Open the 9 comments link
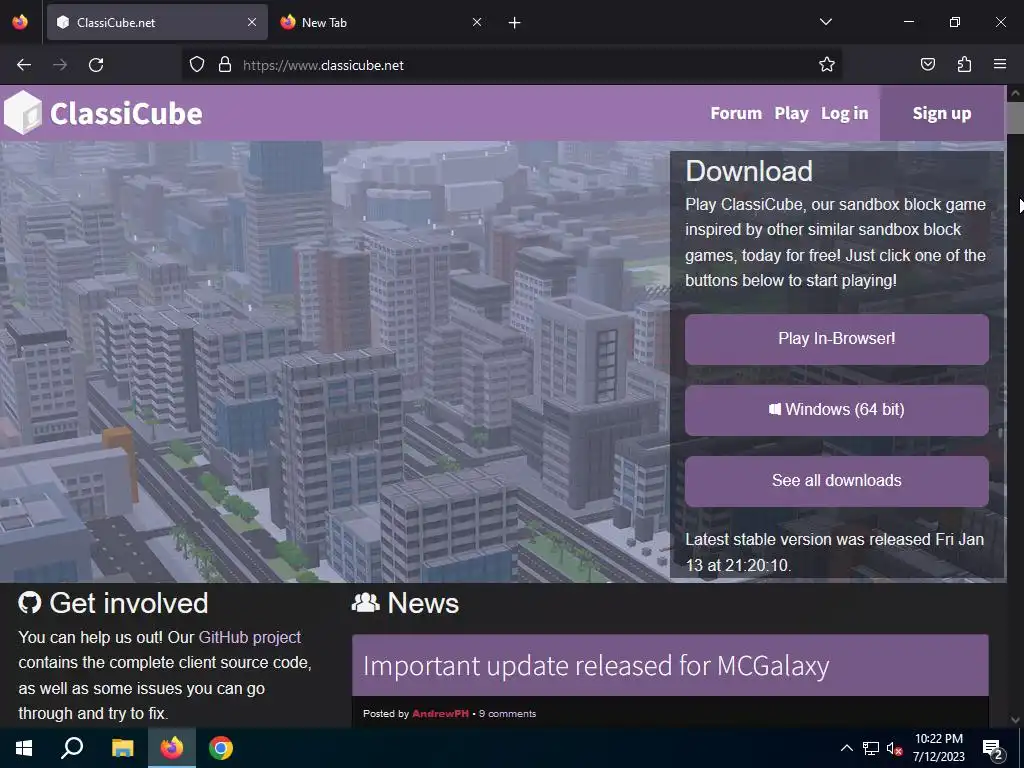The width and height of the screenshot is (1024, 768). pyautogui.click(x=507, y=714)
